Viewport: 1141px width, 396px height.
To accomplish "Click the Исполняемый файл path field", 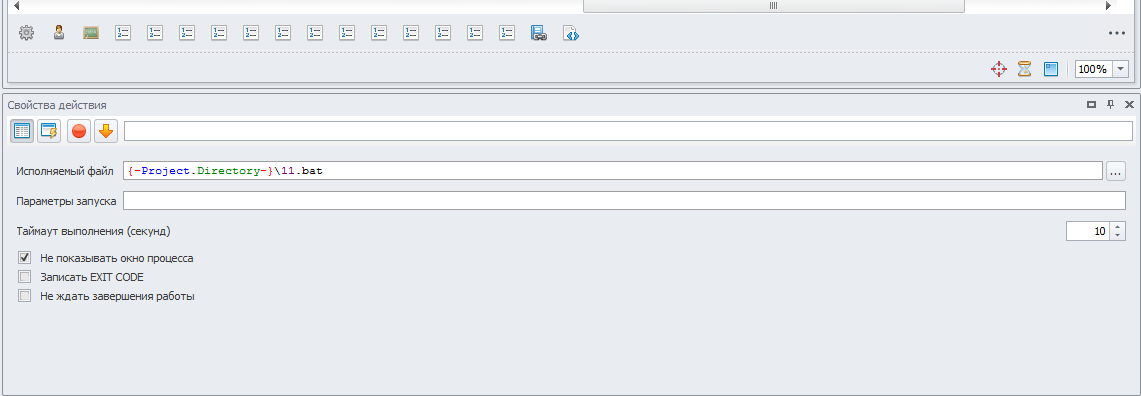I will coord(613,171).
